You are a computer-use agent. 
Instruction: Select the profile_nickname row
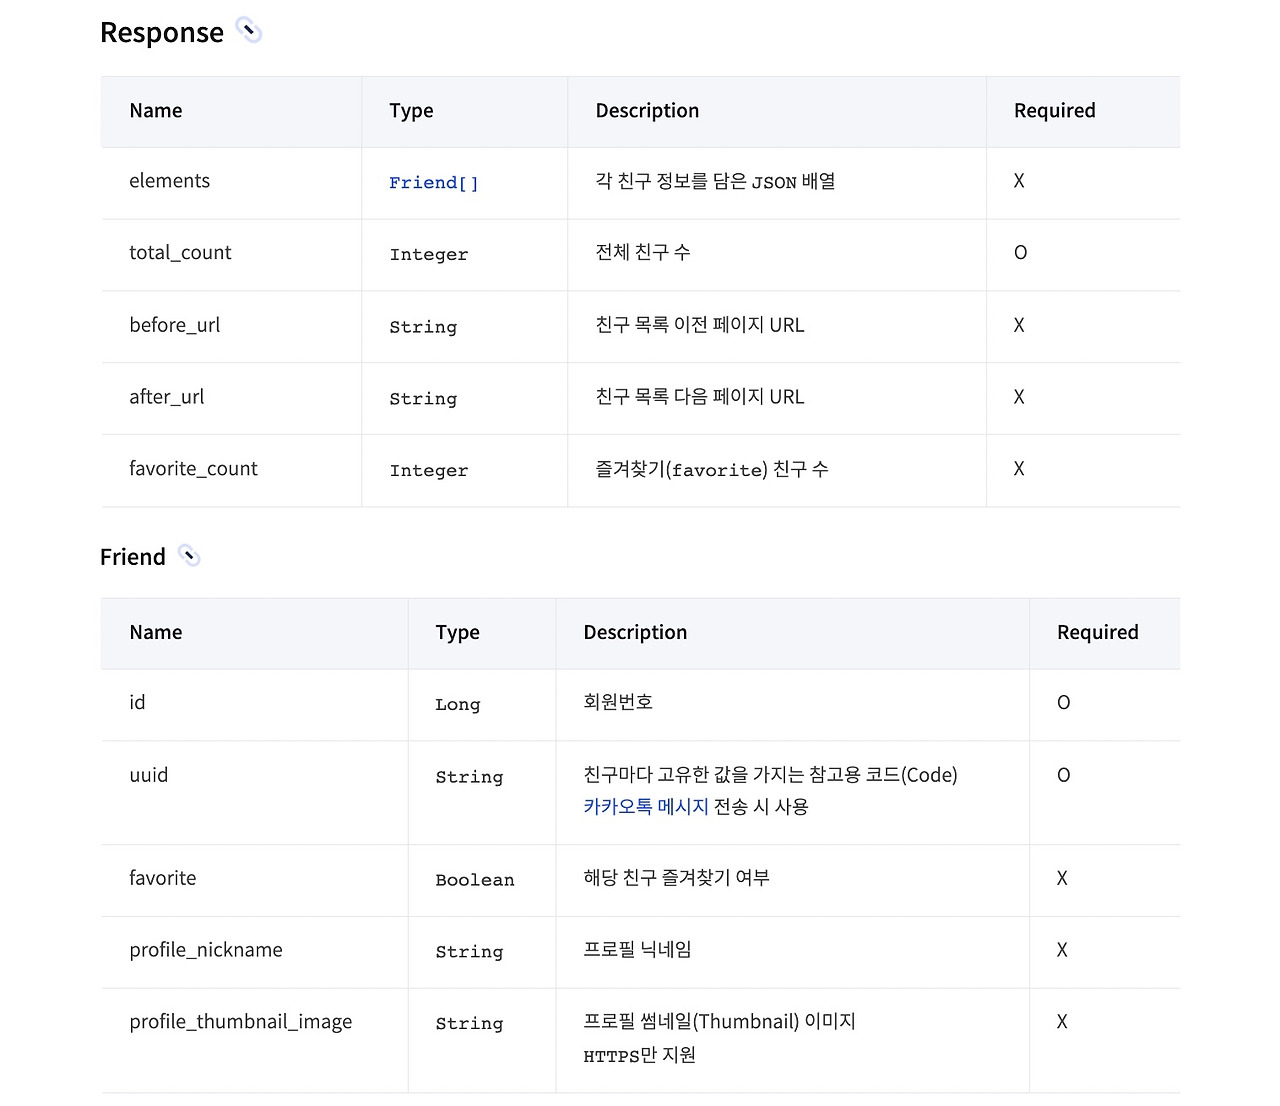[205, 950]
